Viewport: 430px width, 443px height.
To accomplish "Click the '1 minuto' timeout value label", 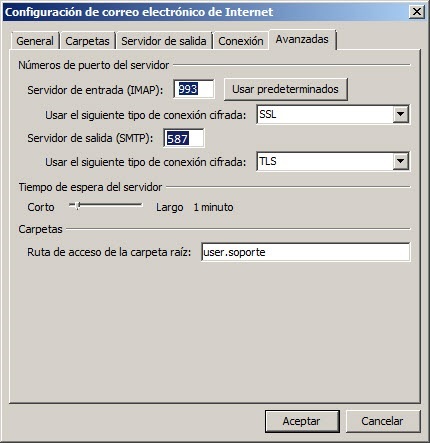I will coord(213,207).
